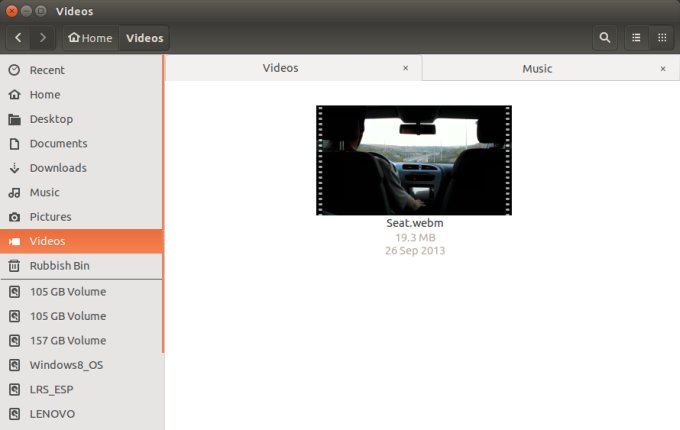
Task: Click the Downloads arrow icon in sidebar
Action: click(14, 168)
